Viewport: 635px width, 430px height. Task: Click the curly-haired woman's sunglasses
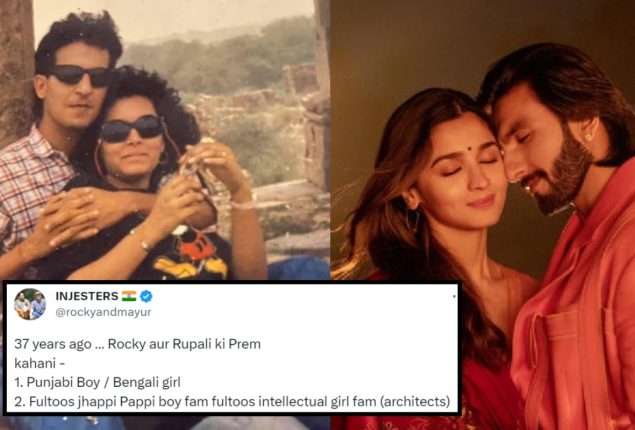point(132,129)
